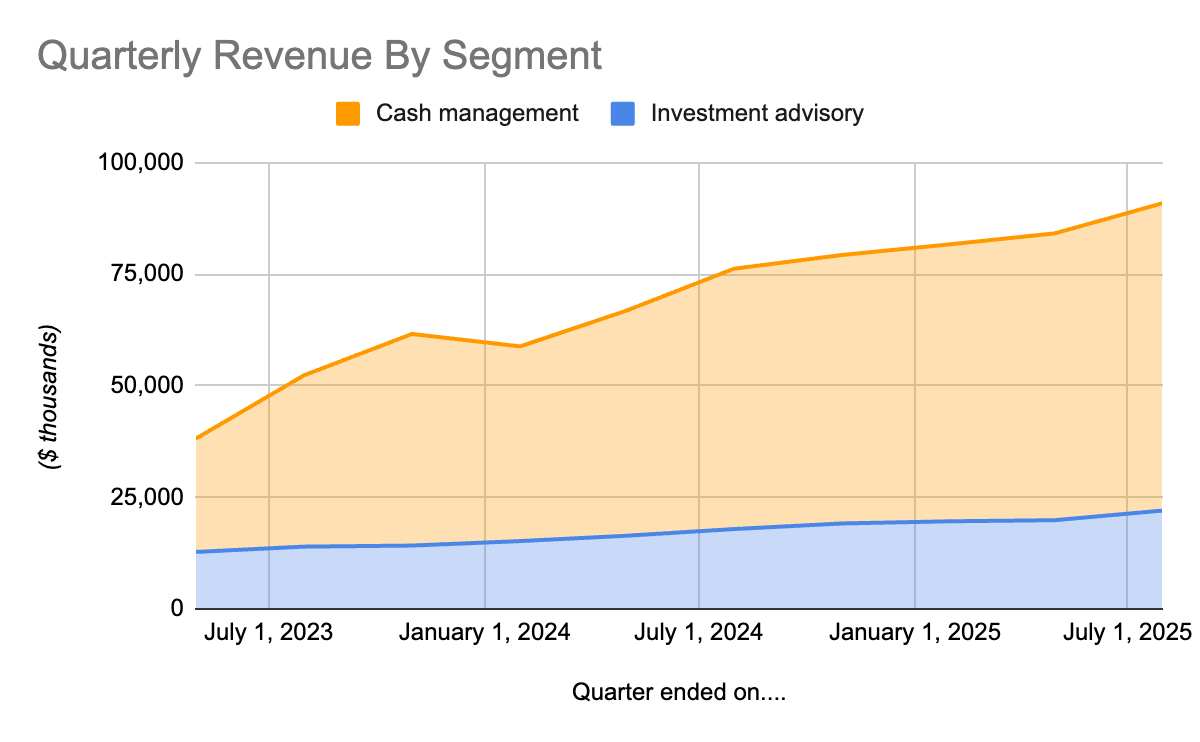Click the orange Cash management legend swatch

point(347,113)
